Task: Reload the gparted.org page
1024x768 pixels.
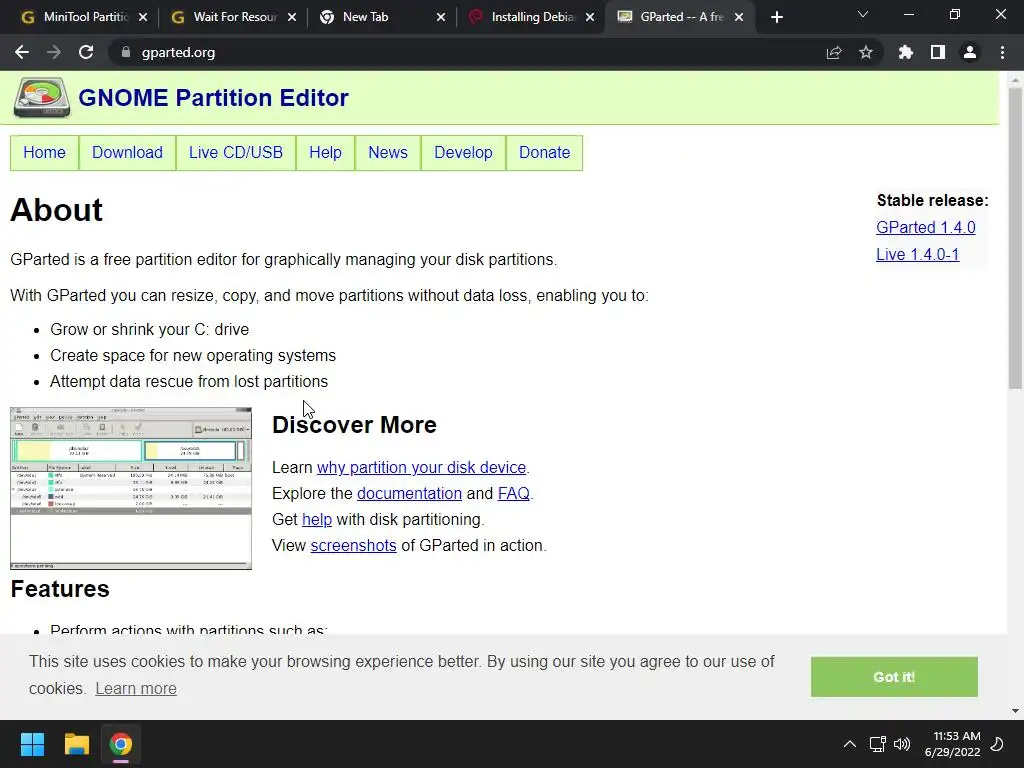Action: click(x=86, y=52)
